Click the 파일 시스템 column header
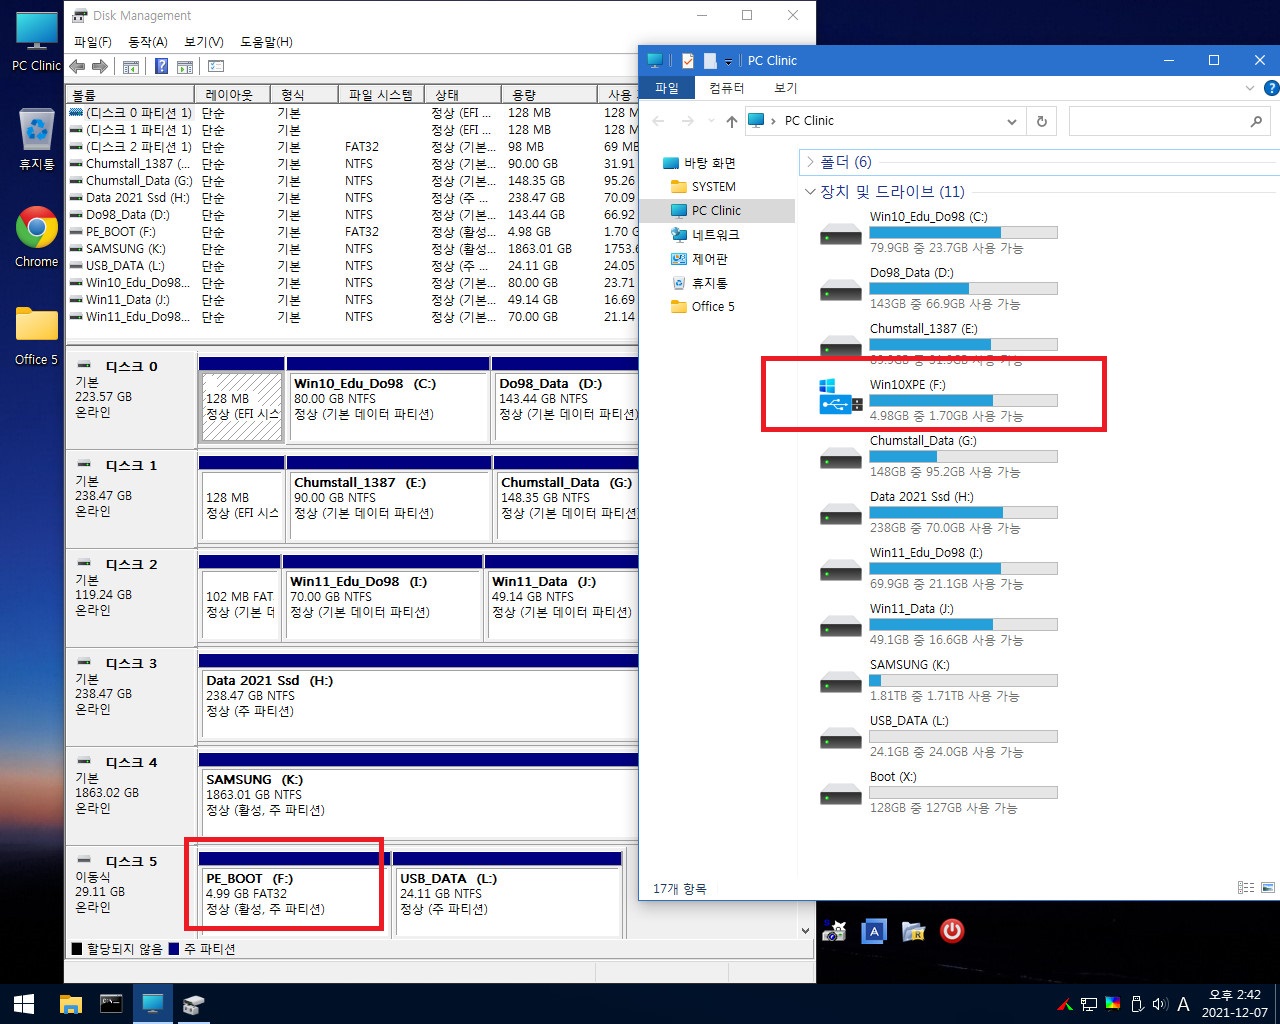 (380, 95)
